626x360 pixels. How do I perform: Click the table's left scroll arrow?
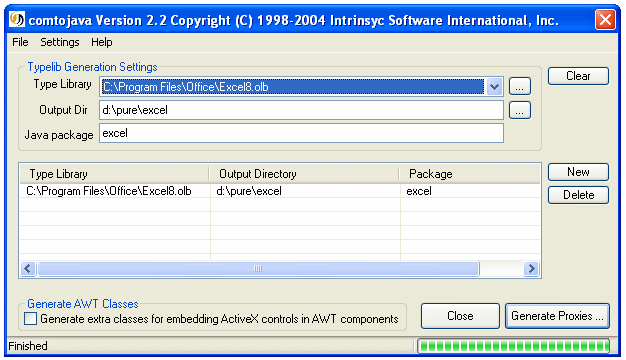pos(28,268)
